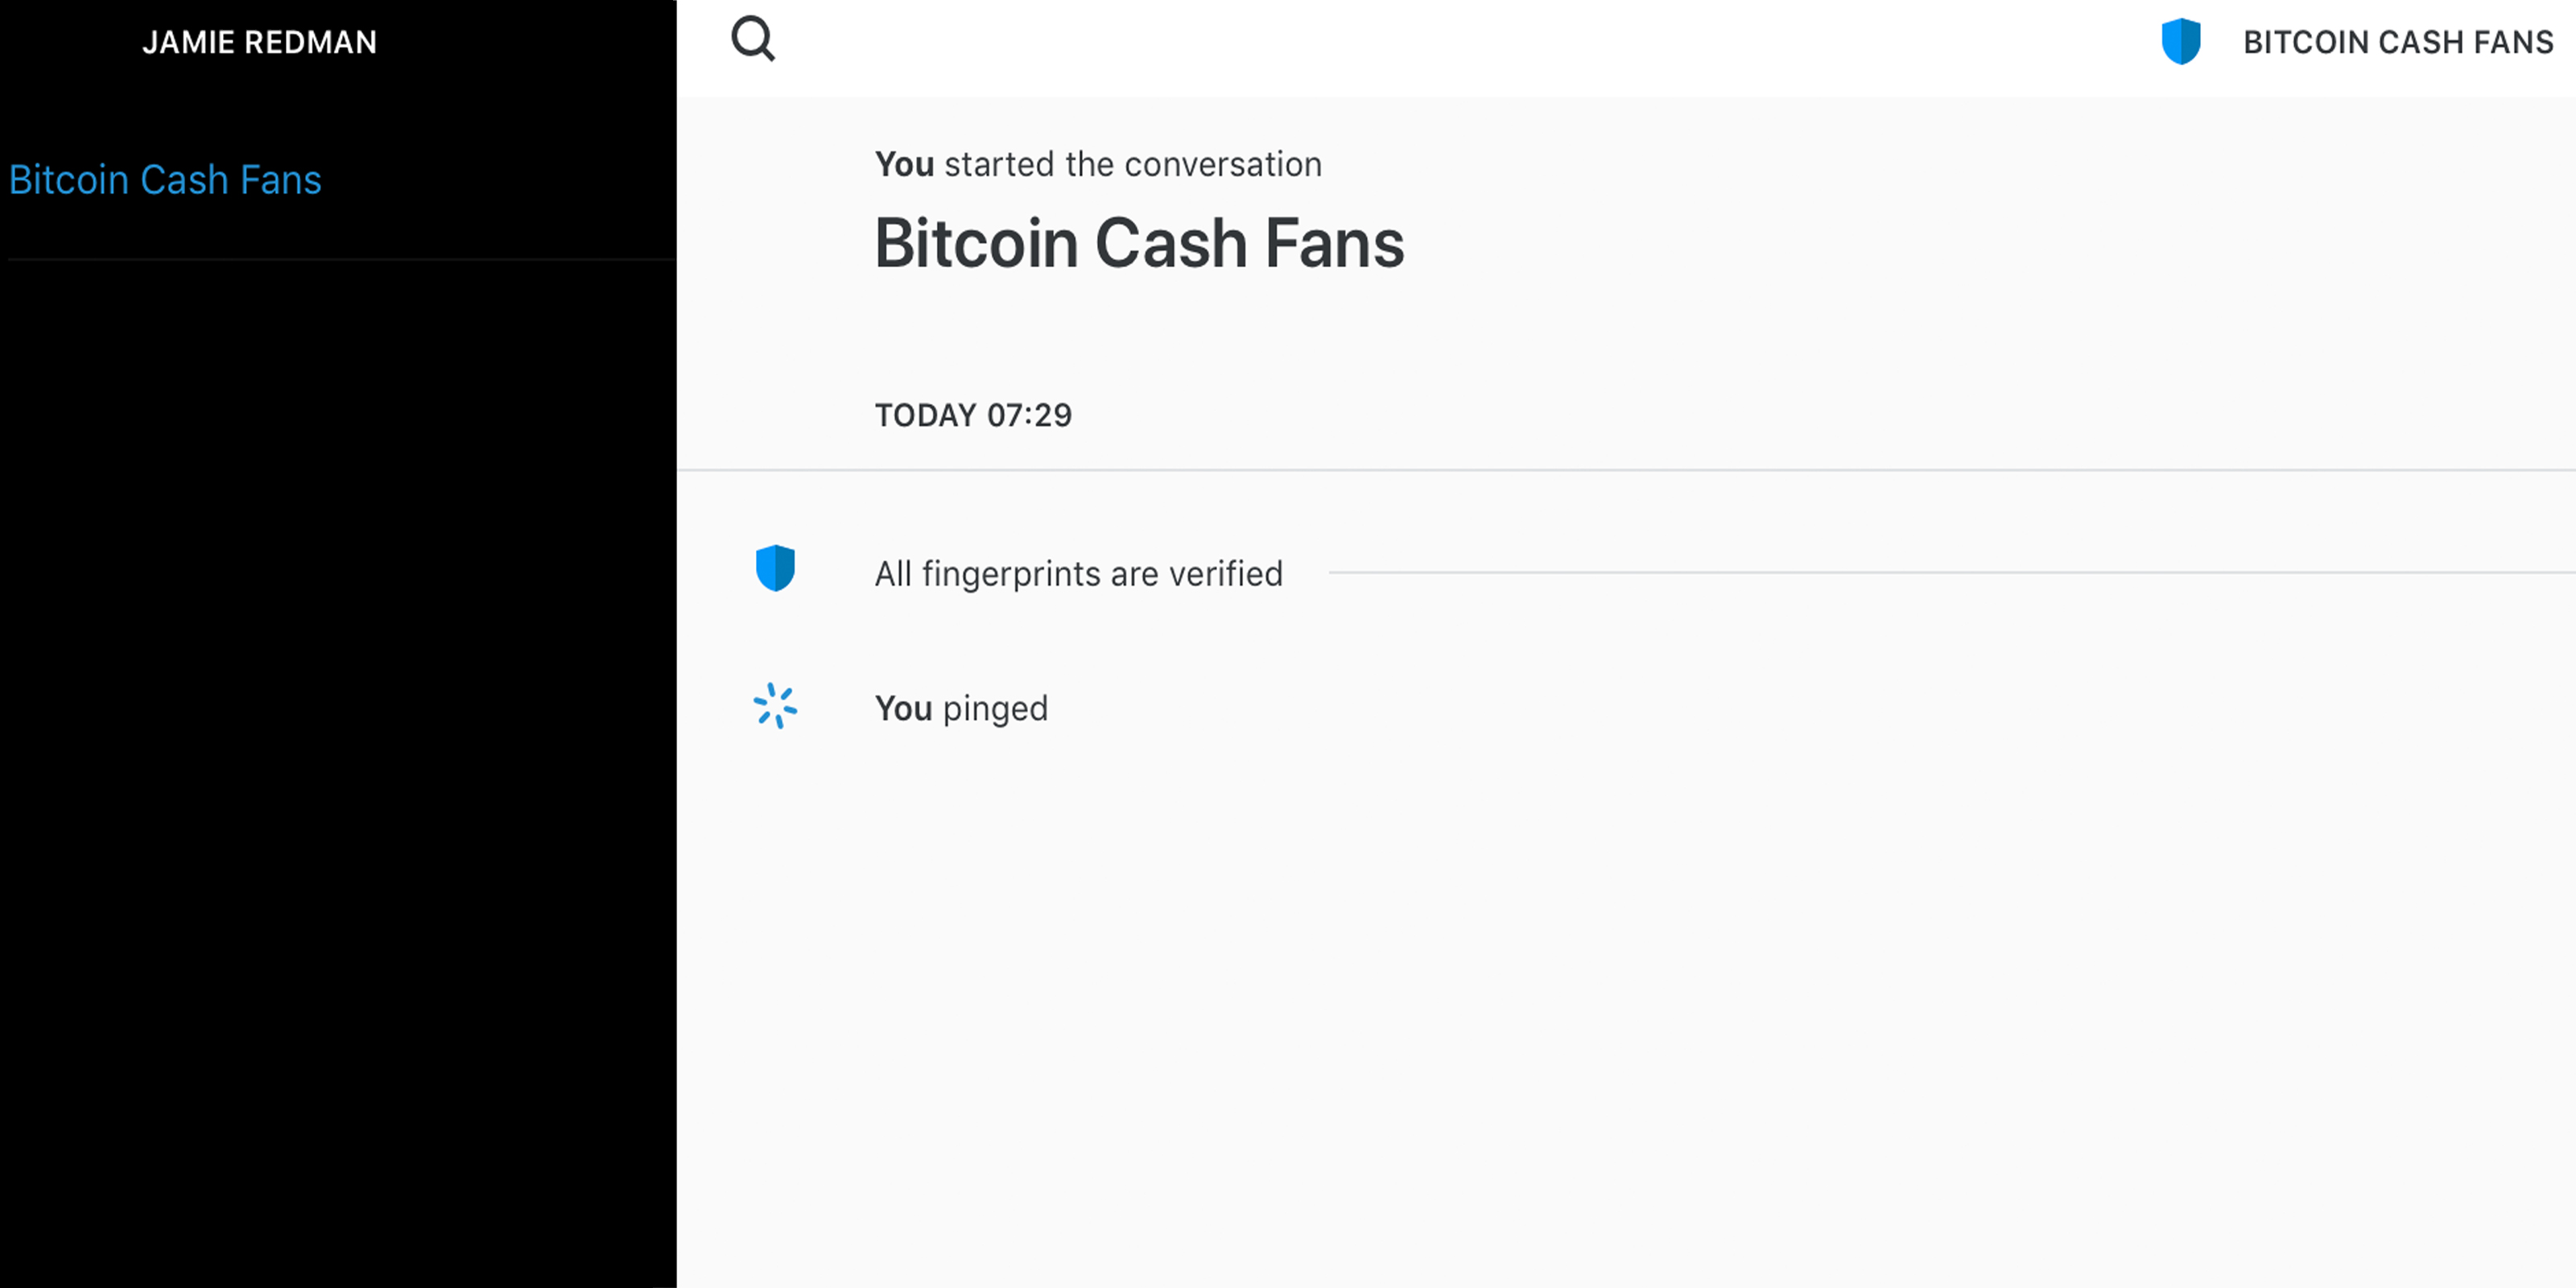Click the word "pinged" in the ping message
This screenshot has width=2576, height=1288.
click(995, 708)
